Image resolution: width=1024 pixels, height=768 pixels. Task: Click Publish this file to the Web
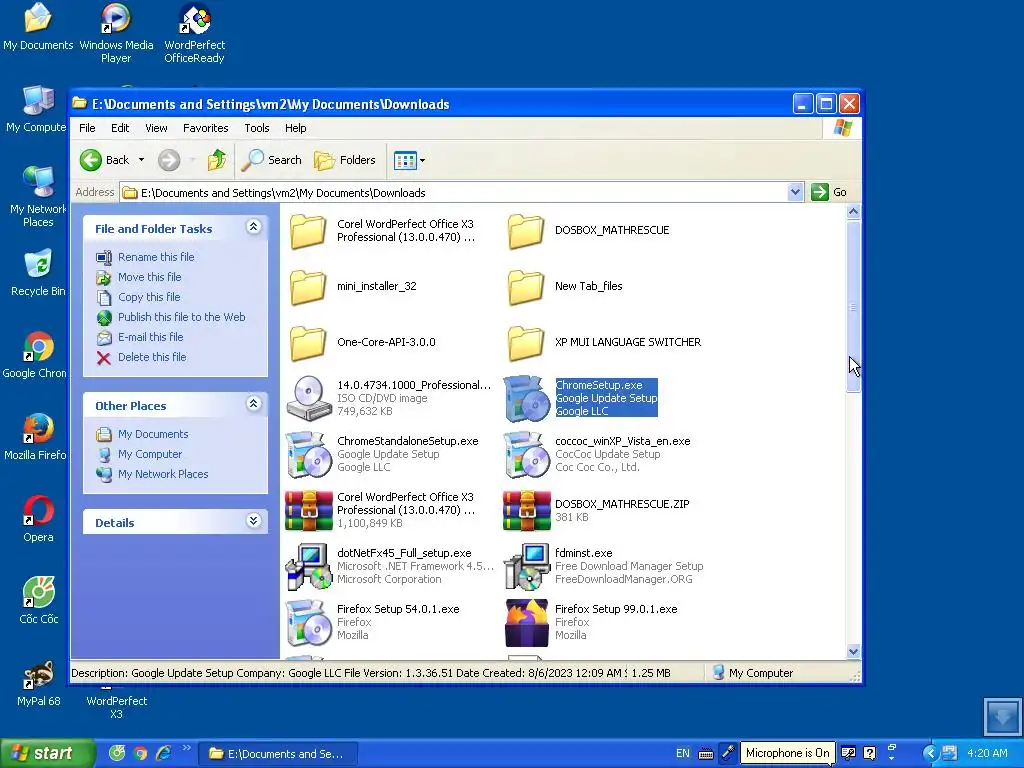pyautogui.click(x=182, y=317)
